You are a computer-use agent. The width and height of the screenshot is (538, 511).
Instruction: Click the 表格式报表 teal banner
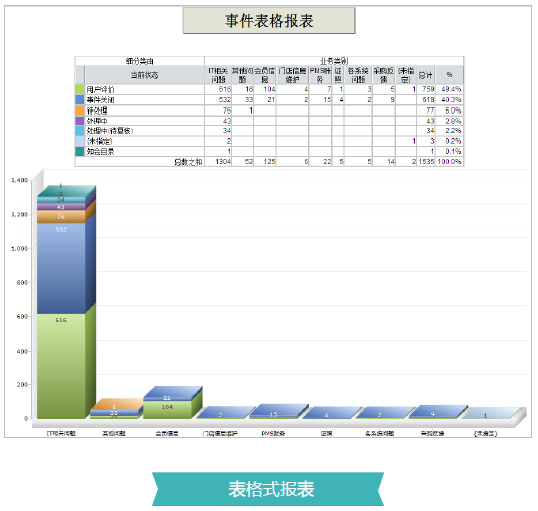pyautogui.click(x=268, y=489)
